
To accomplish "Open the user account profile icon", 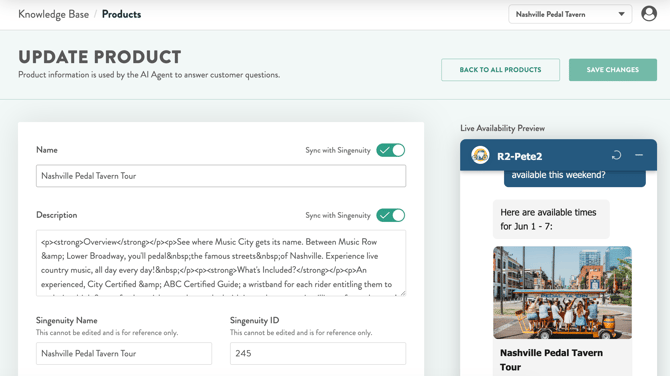I will 649,14.
